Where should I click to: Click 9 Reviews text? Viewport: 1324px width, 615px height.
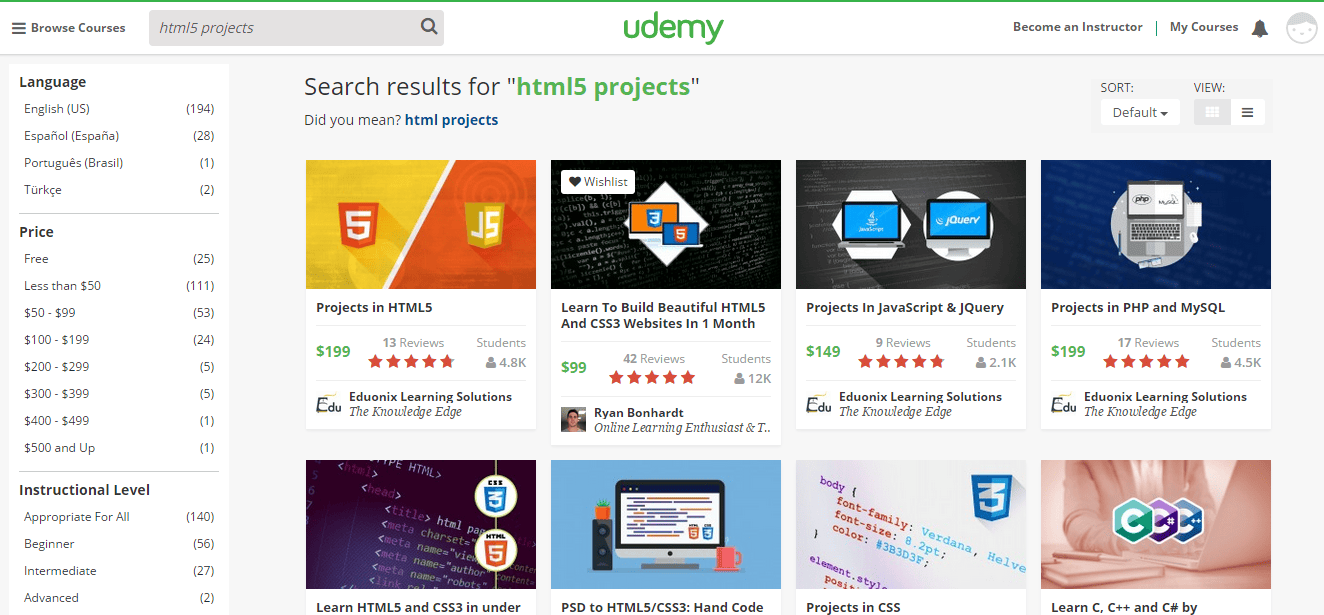click(903, 342)
